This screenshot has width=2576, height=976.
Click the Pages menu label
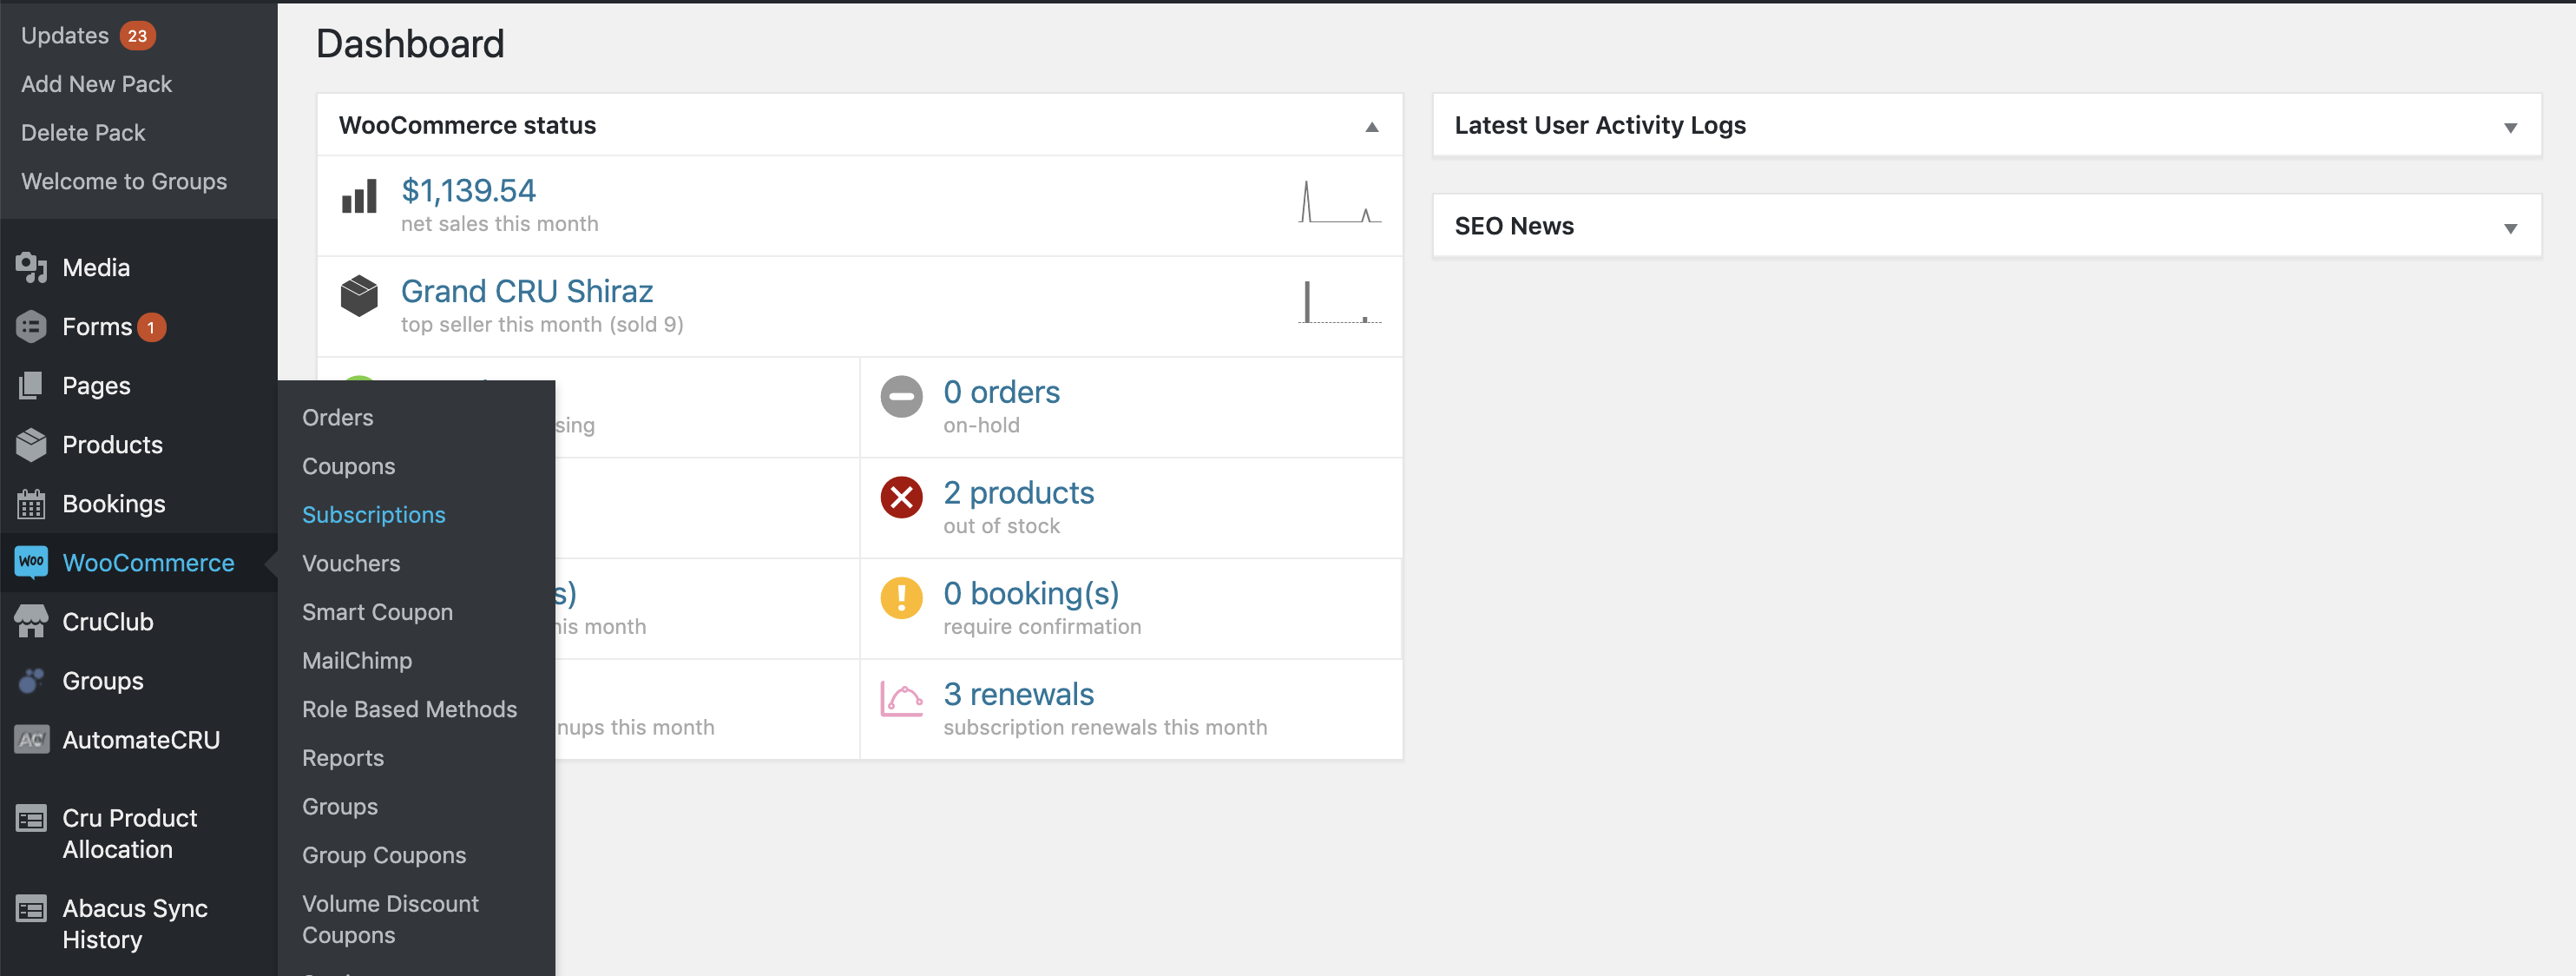pos(96,386)
